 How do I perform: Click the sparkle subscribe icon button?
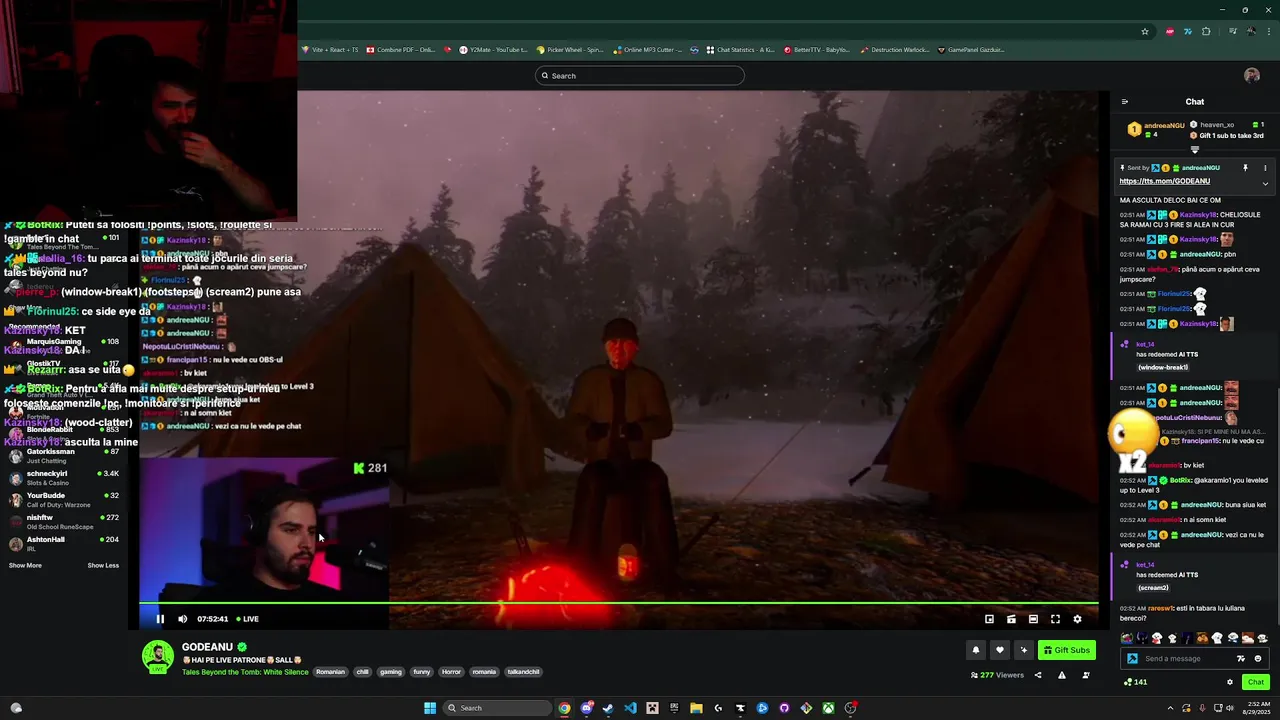pyautogui.click(x=1023, y=650)
